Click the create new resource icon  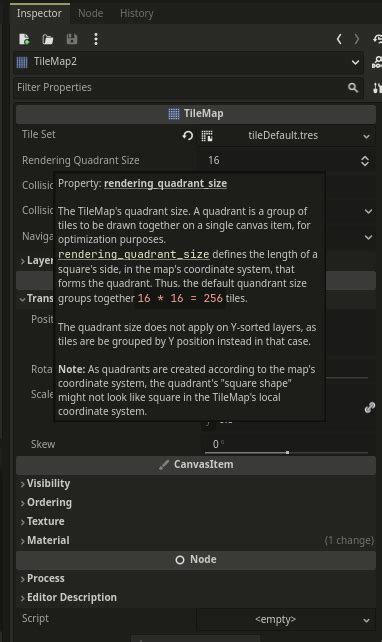(x=24, y=39)
